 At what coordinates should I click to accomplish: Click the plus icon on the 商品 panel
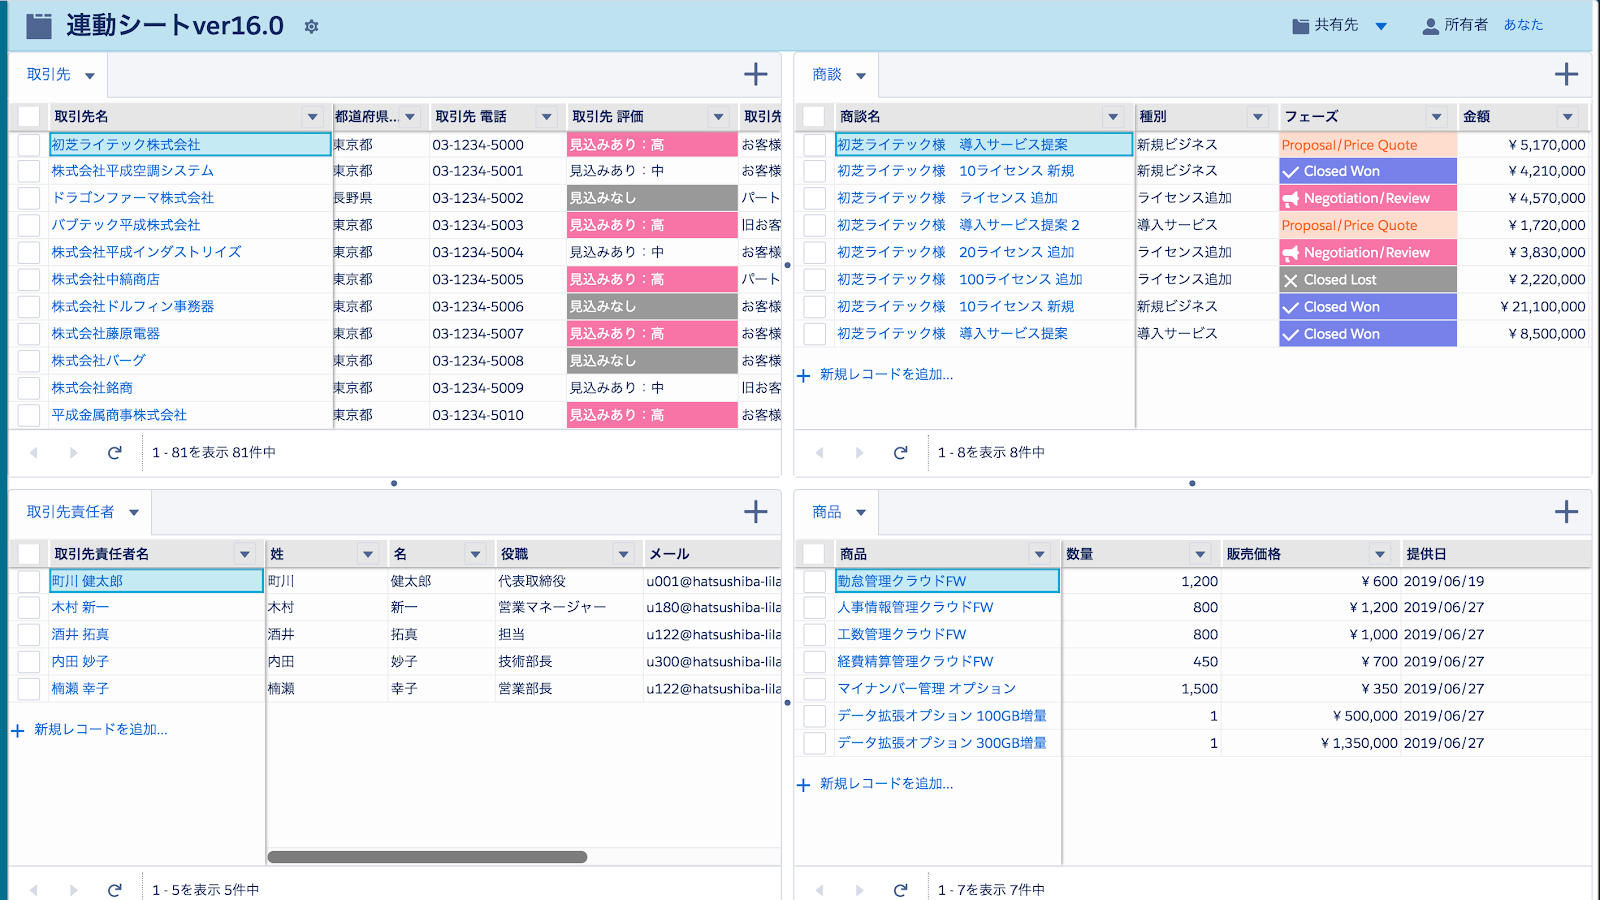[1565, 511]
